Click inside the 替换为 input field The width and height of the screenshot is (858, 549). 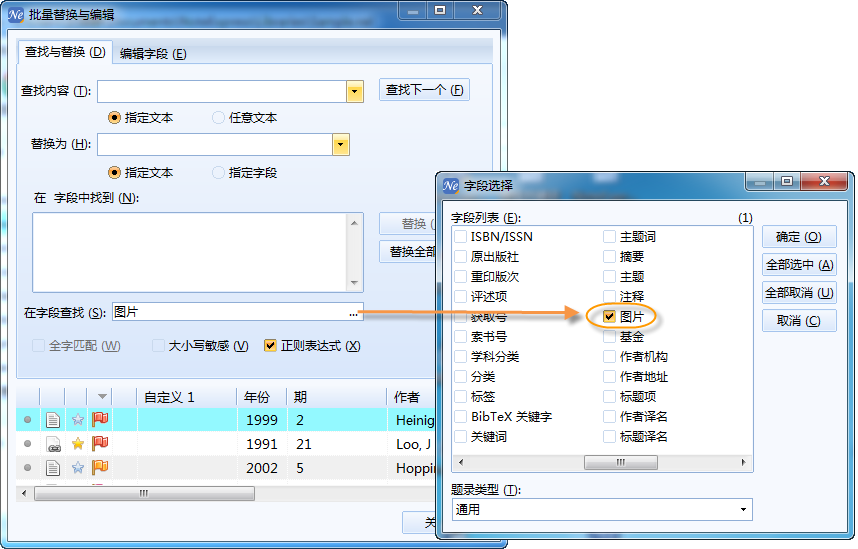(x=215, y=145)
